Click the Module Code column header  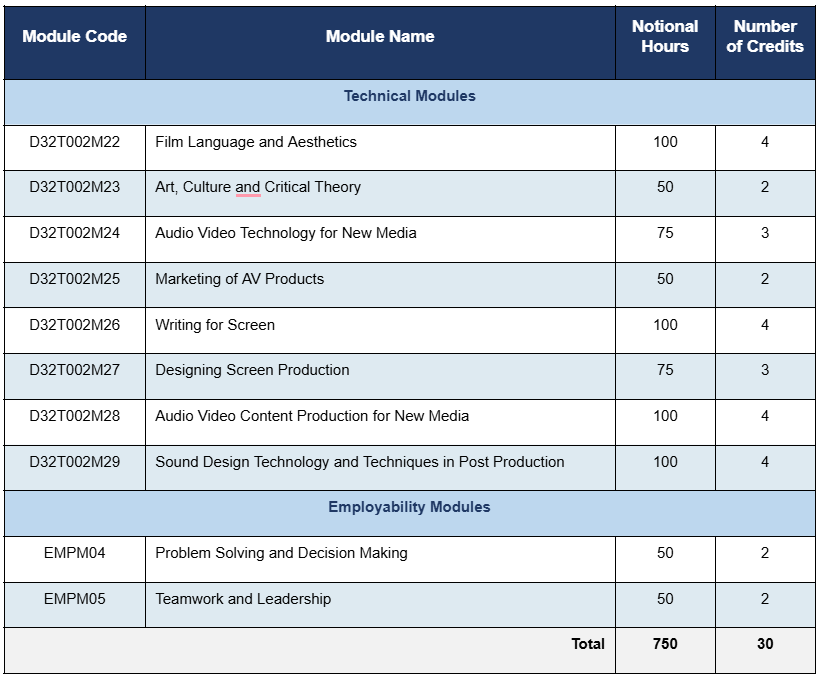(75, 37)
